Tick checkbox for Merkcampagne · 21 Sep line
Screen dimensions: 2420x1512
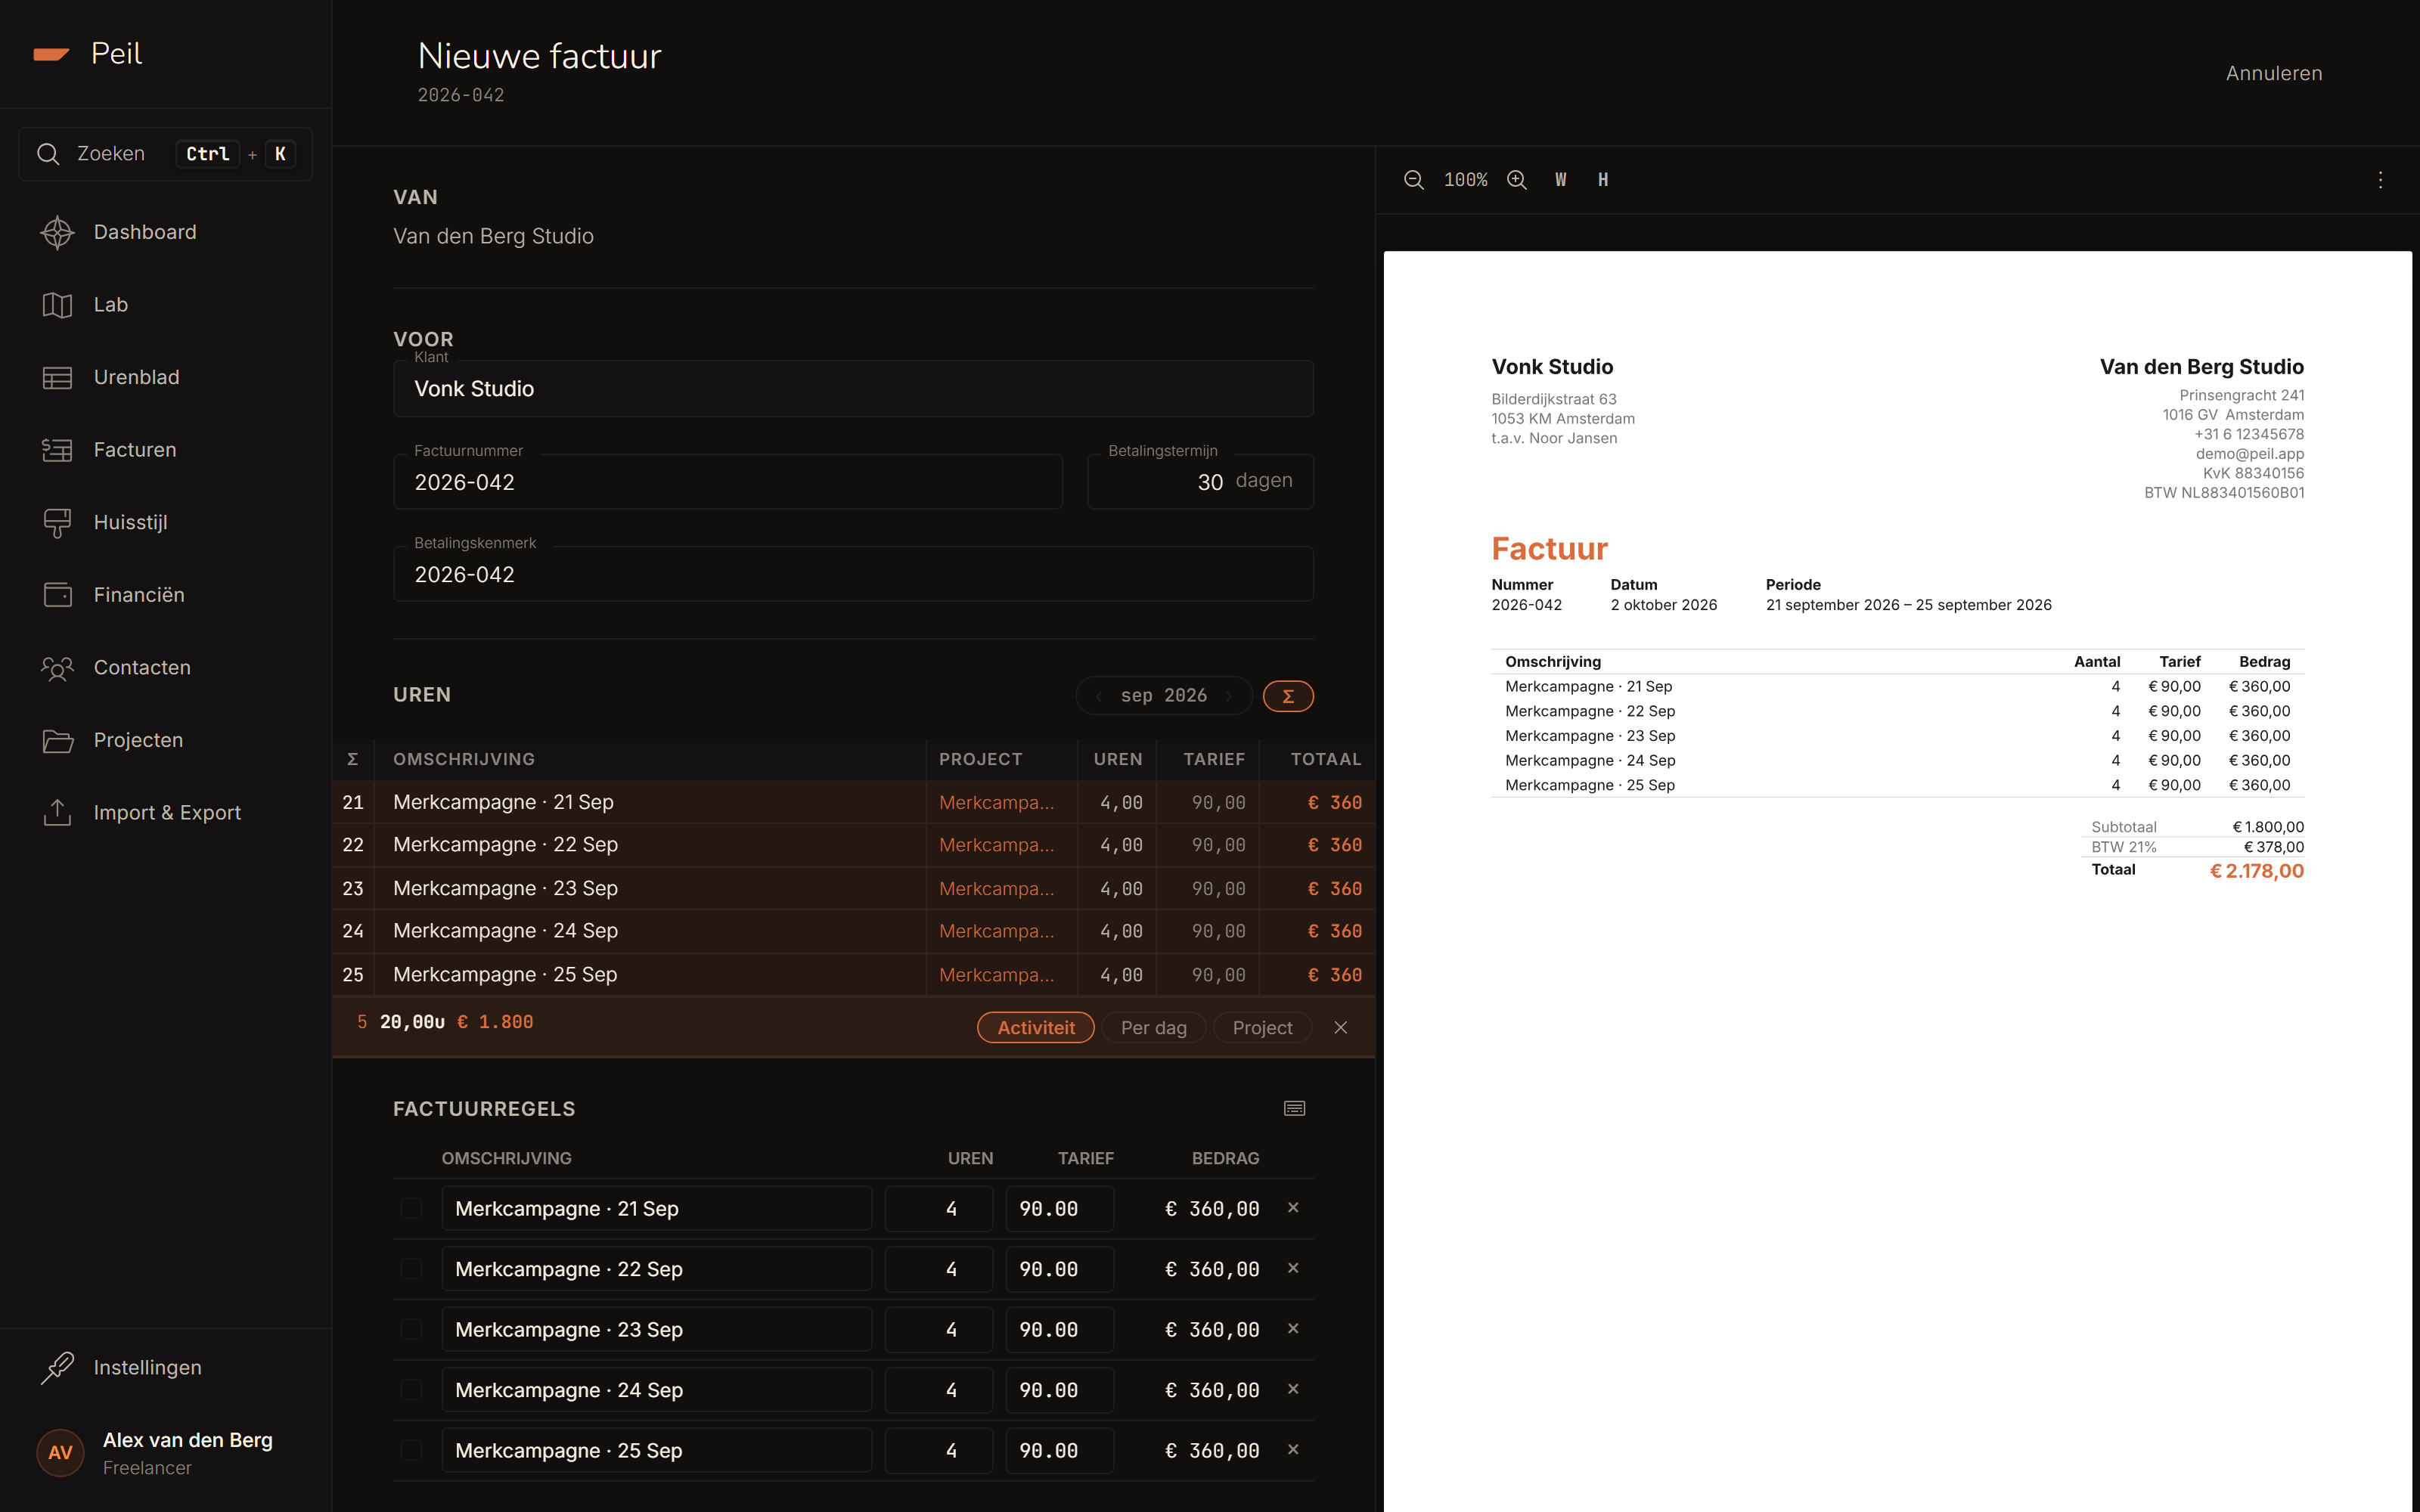coord(411,1209)
